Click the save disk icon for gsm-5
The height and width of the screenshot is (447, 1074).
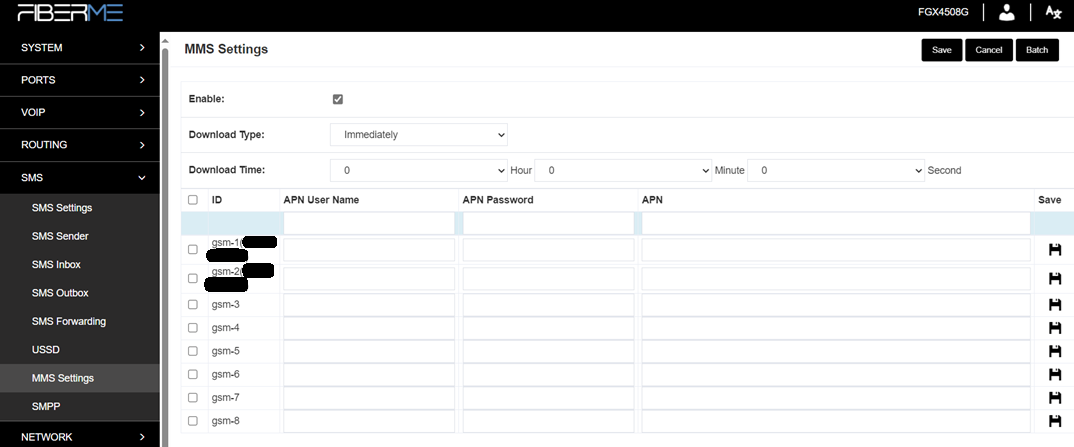[1055, 351]
